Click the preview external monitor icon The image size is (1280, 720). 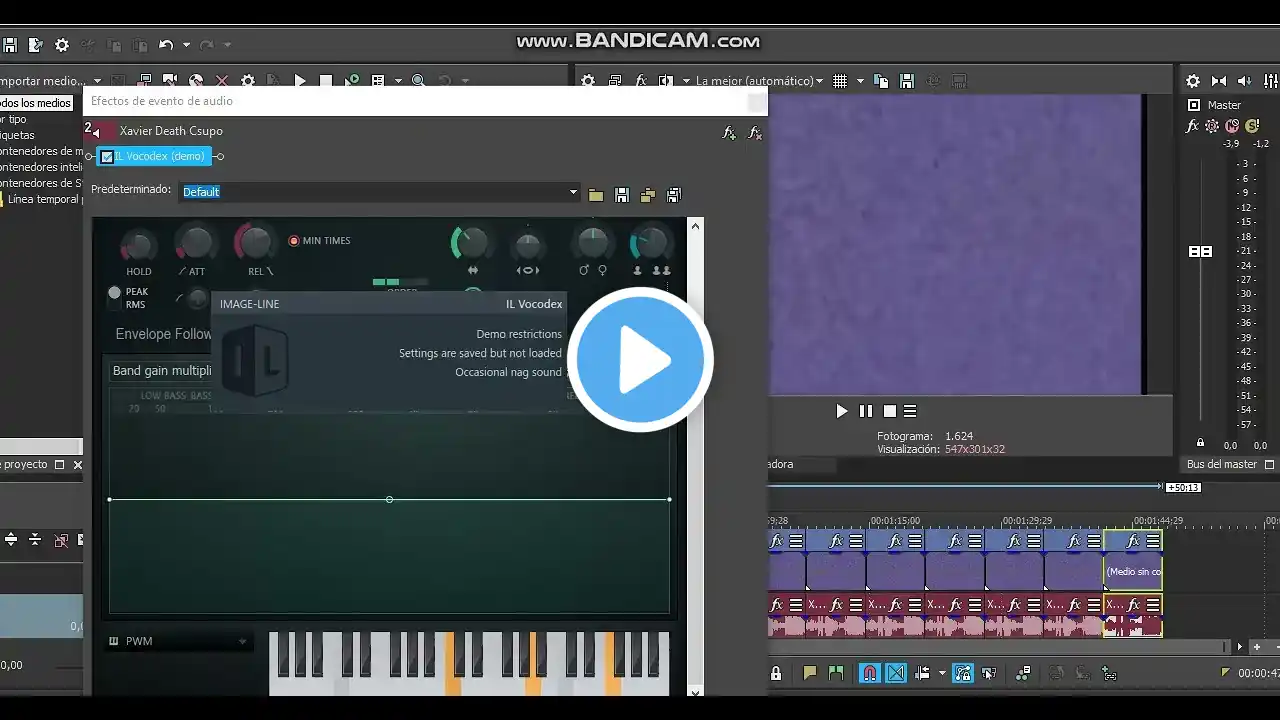tap(615, 81)
